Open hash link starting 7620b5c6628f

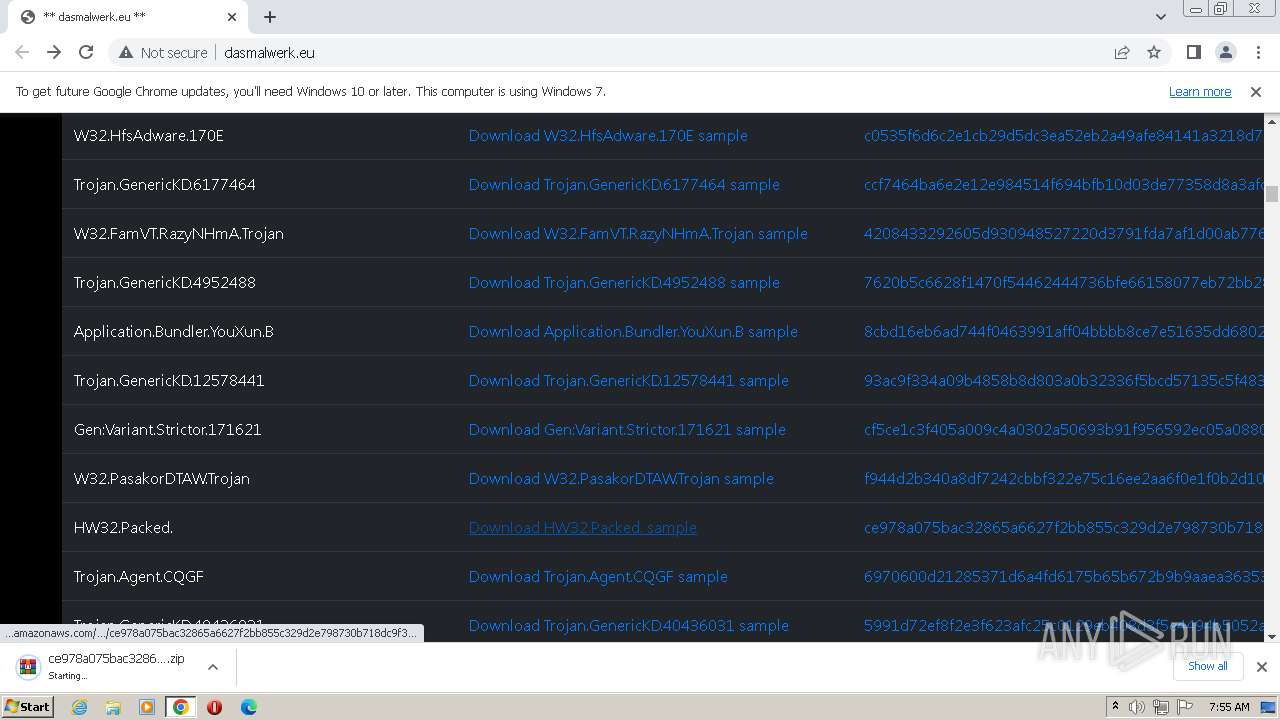pyautogui.click(x=1064, y=282)
